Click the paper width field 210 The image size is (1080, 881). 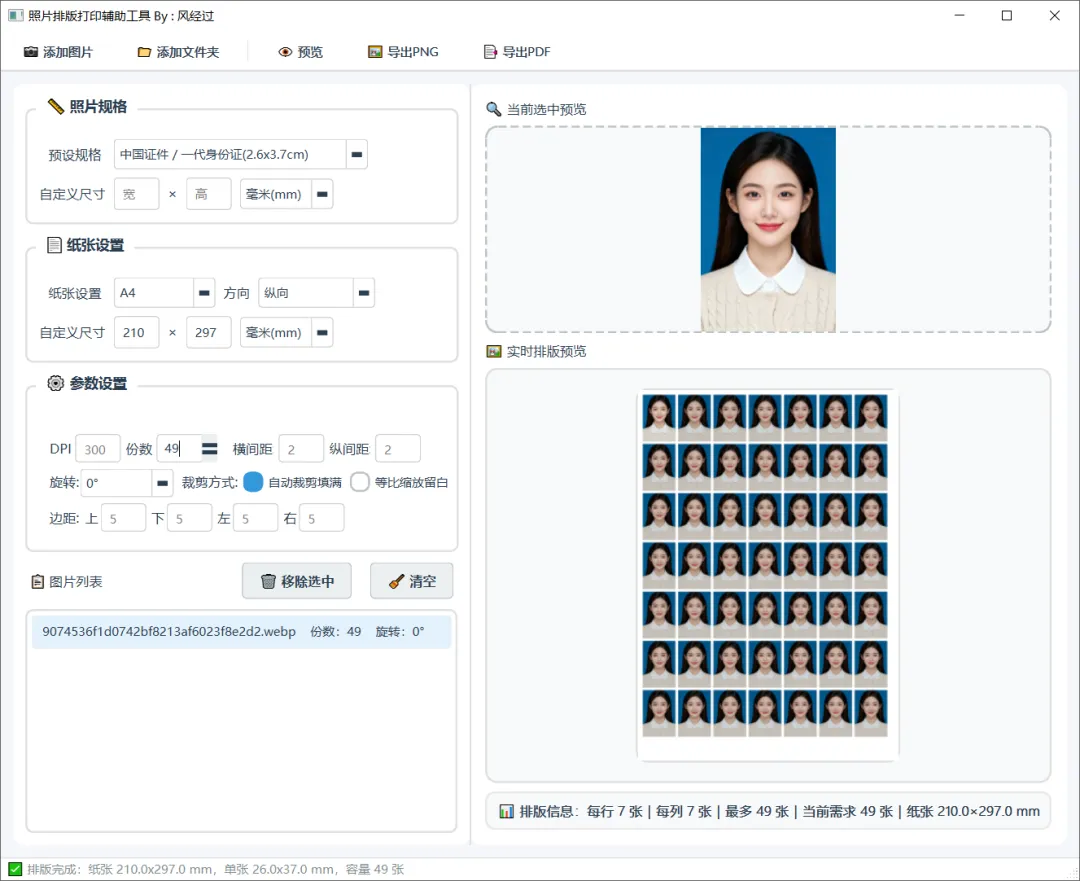(136, 333)
